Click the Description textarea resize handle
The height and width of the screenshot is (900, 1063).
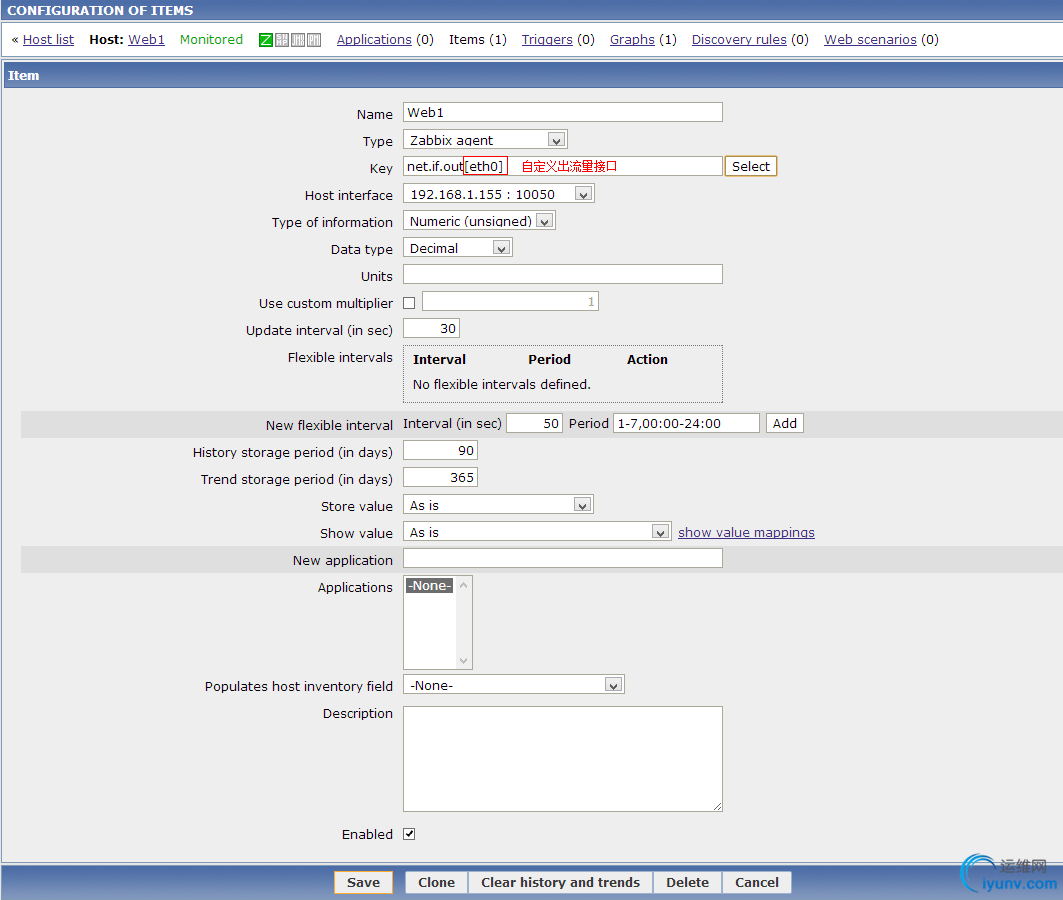coord(717,806)
